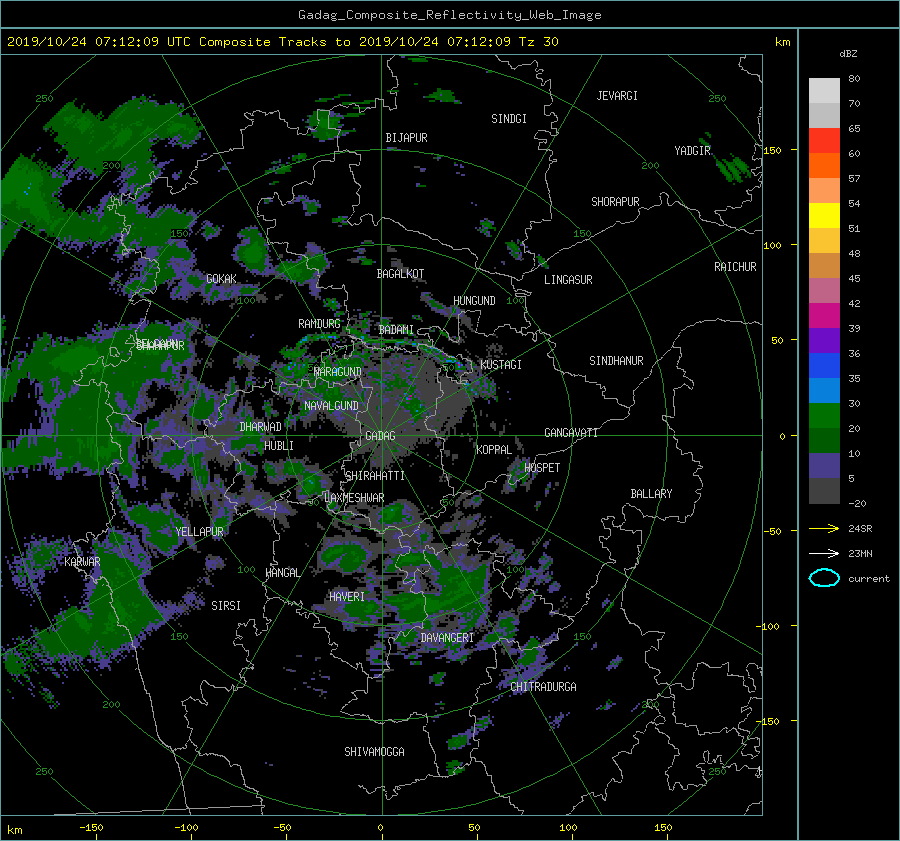Click the dark gray -20 dBZ legend swatch
Viewport: 900px width, 841px height.
coord(824,491)
